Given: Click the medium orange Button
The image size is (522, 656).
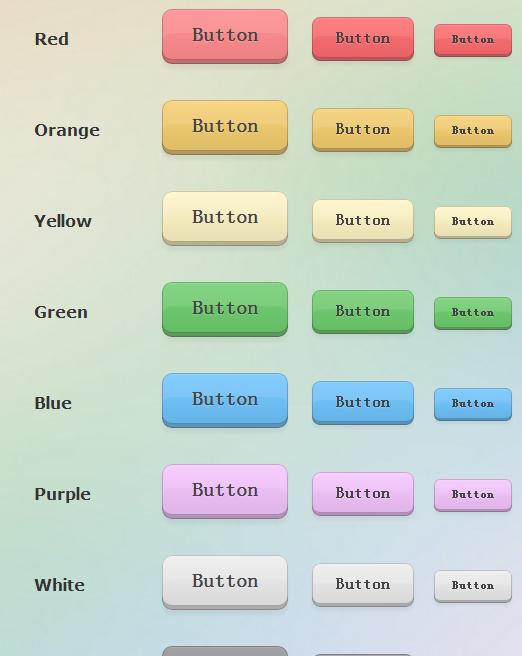Looking at the screenshot, I should tap(363, 130).
